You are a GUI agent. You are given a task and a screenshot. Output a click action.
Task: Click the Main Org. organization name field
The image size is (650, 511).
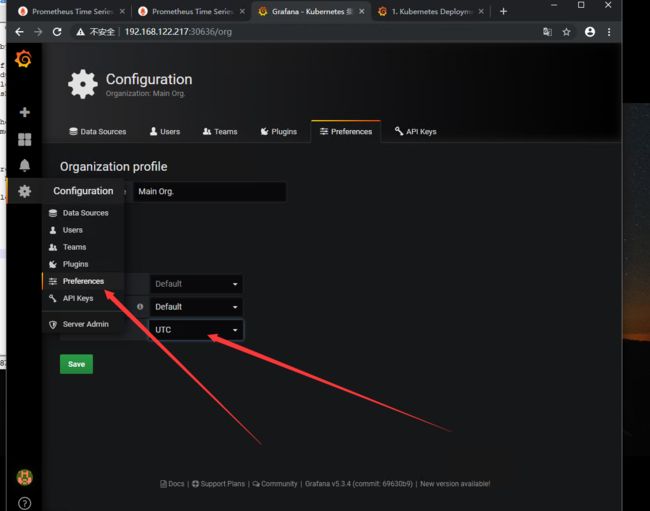tap(209, 191)
